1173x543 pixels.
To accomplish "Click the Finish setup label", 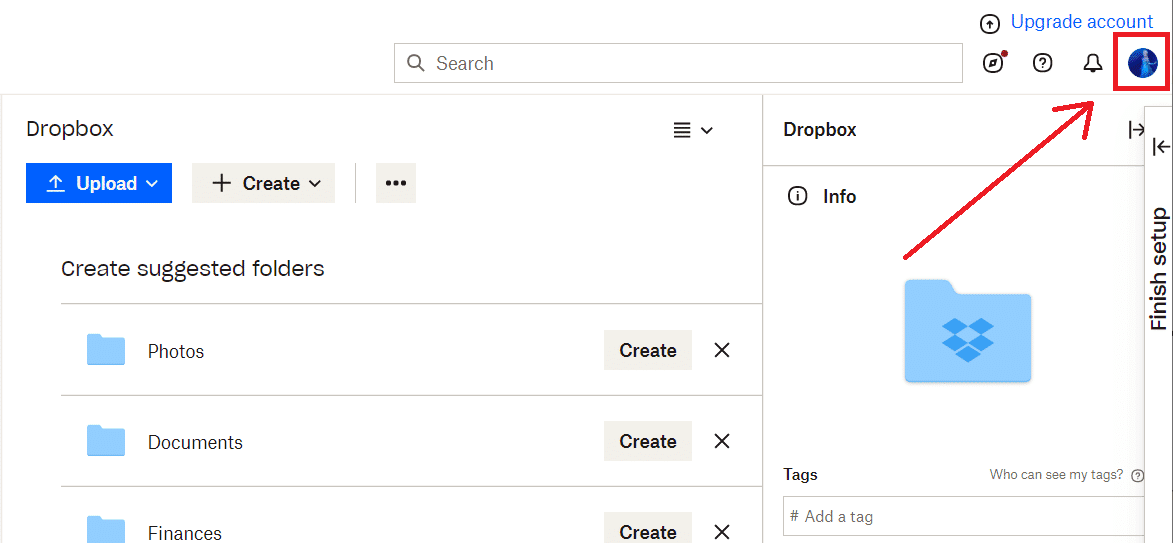I will coord(1159,269).
